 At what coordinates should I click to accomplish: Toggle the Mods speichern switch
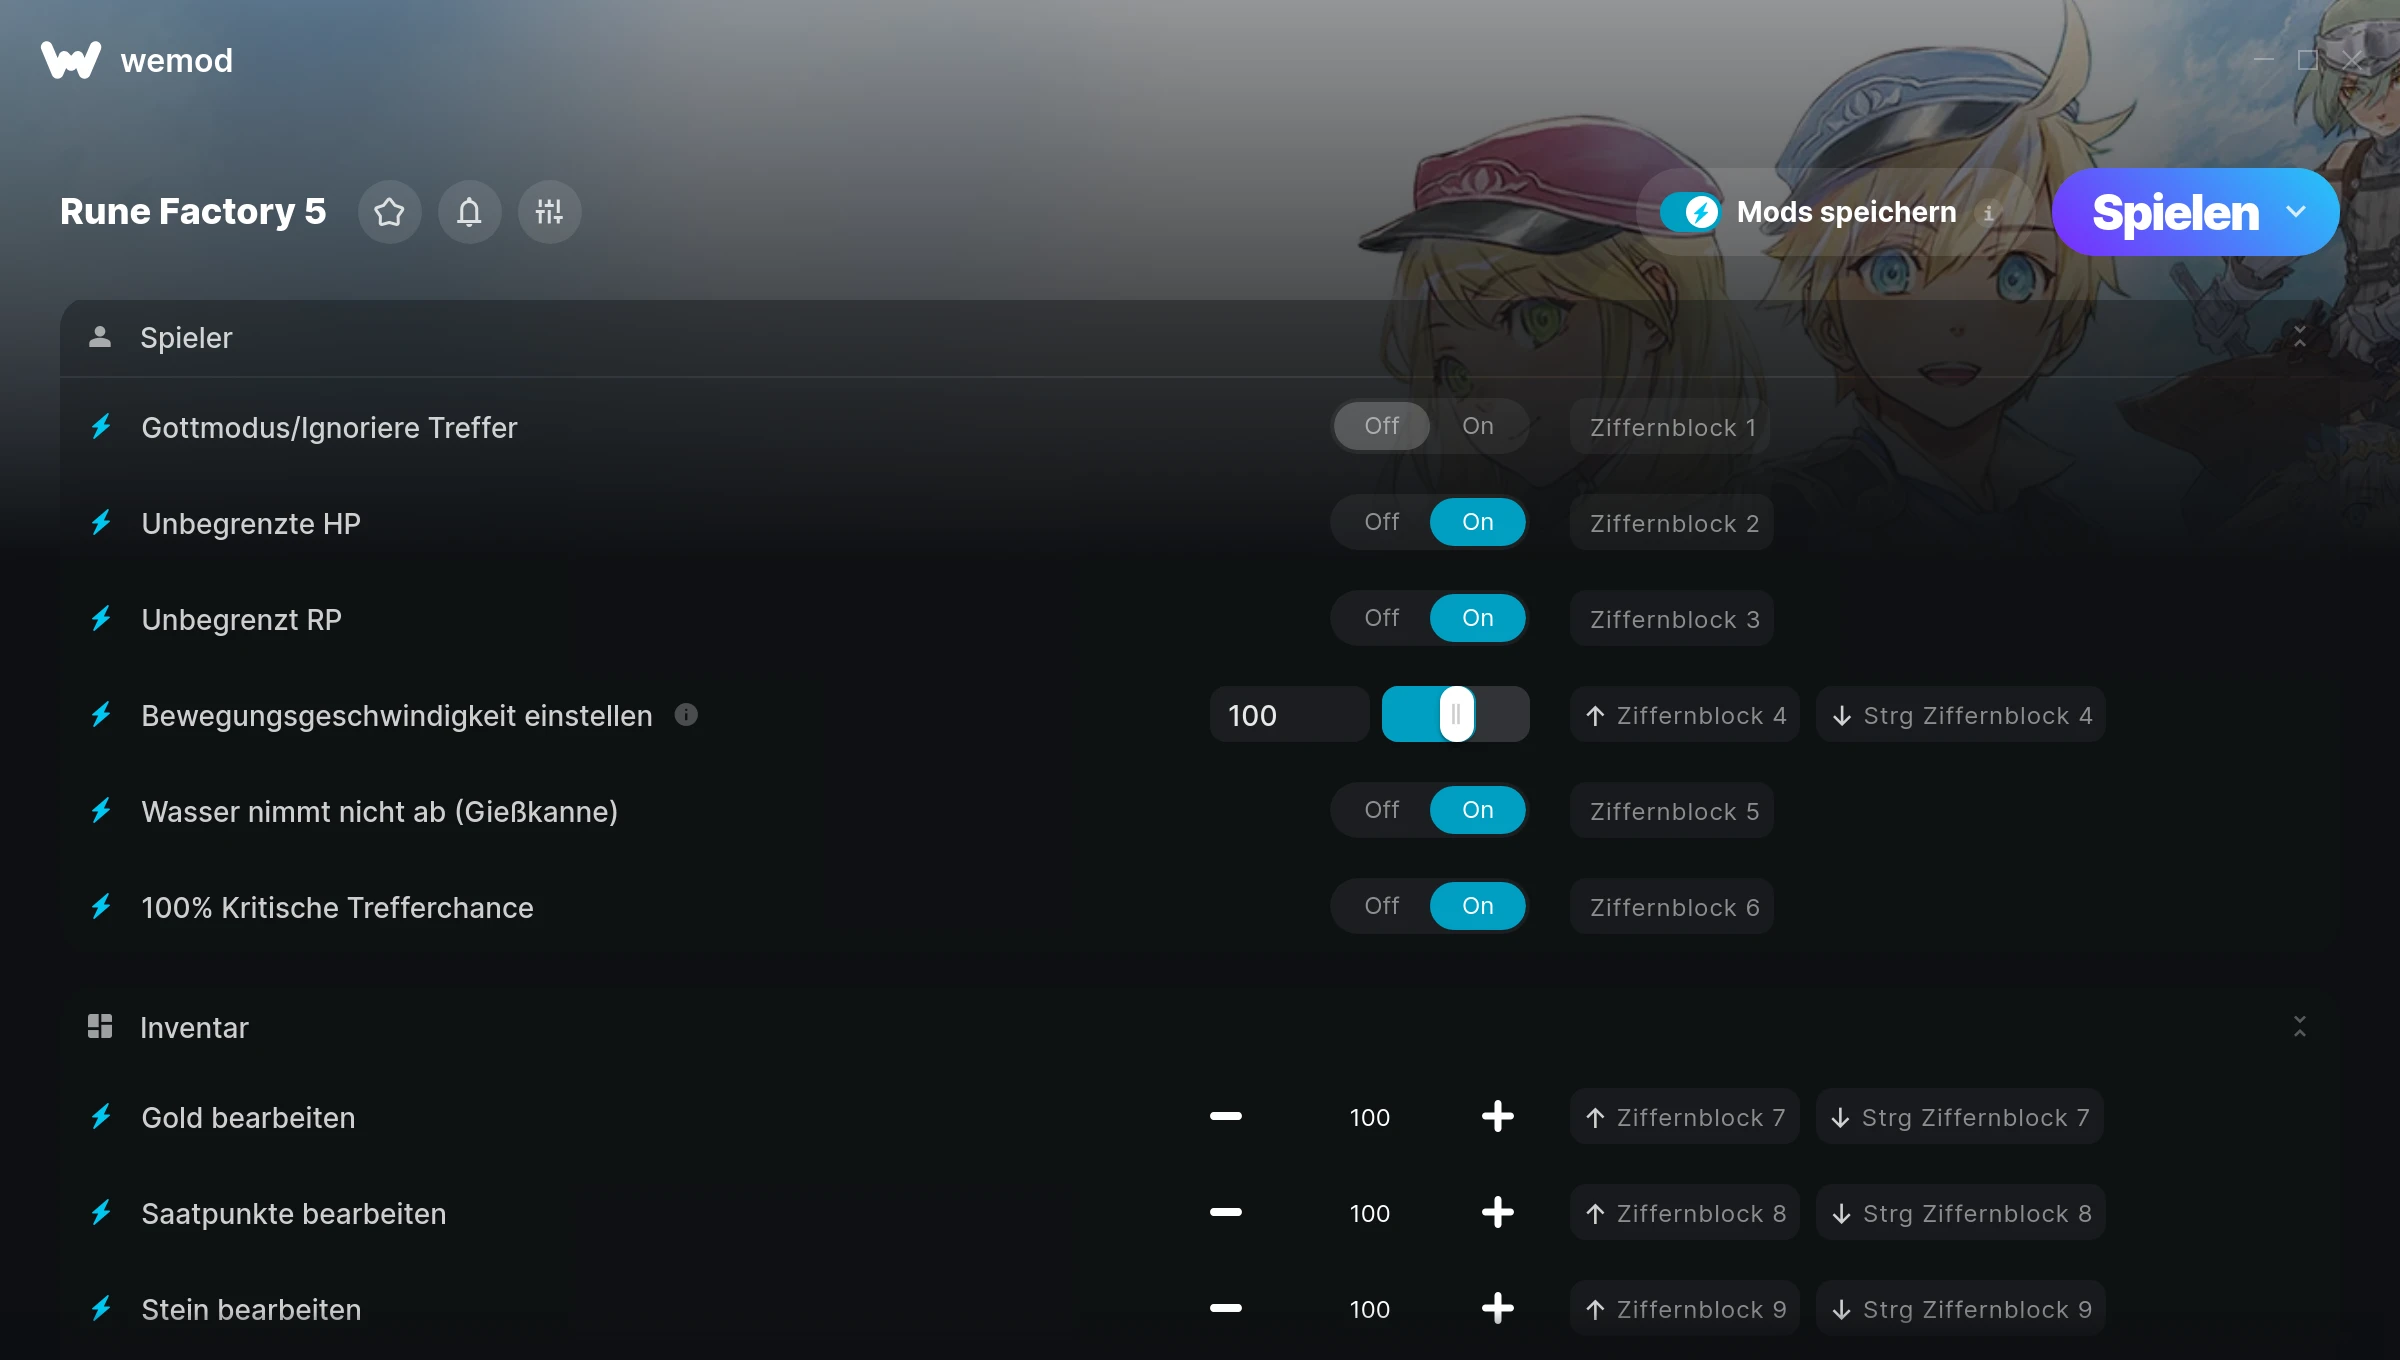[x=1690, y=212]
